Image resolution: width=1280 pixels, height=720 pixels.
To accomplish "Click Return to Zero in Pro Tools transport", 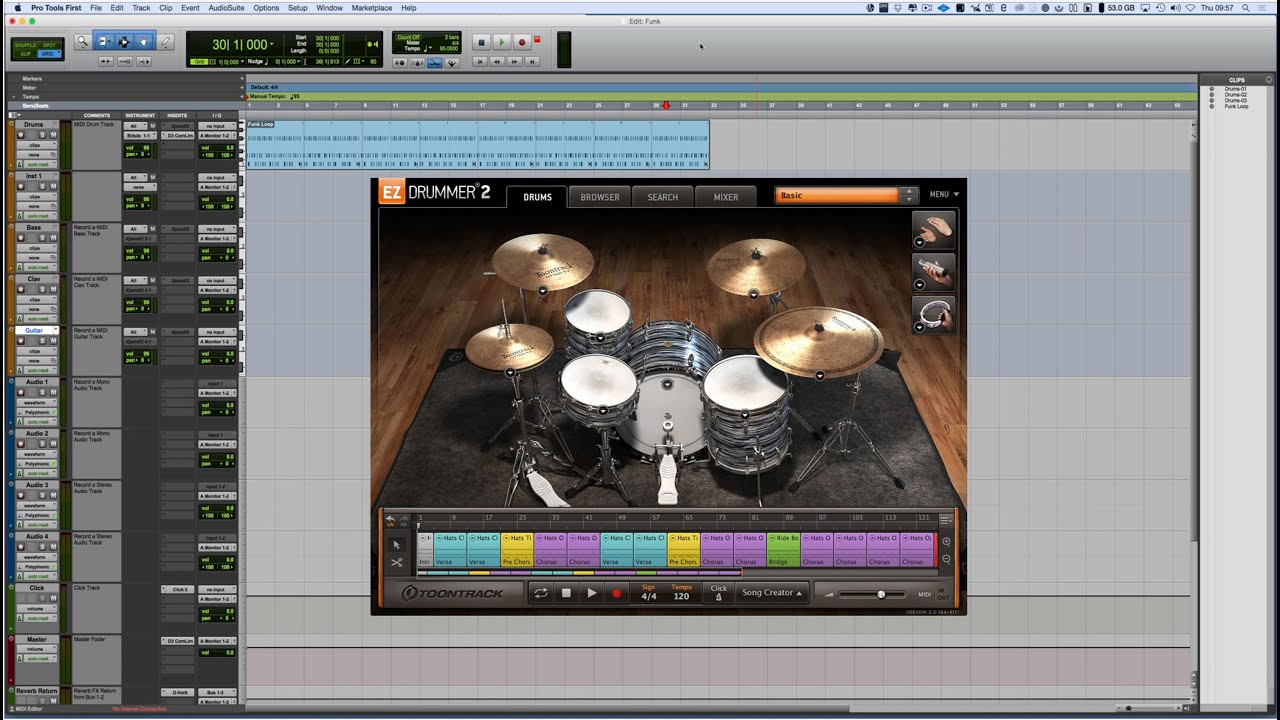I will click(480, 62).
